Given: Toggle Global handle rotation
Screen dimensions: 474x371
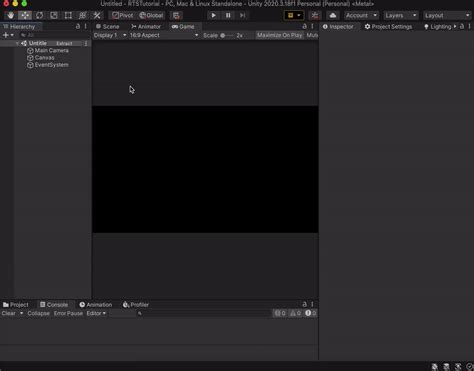Looking at the screenshot, I should point(151,15).
